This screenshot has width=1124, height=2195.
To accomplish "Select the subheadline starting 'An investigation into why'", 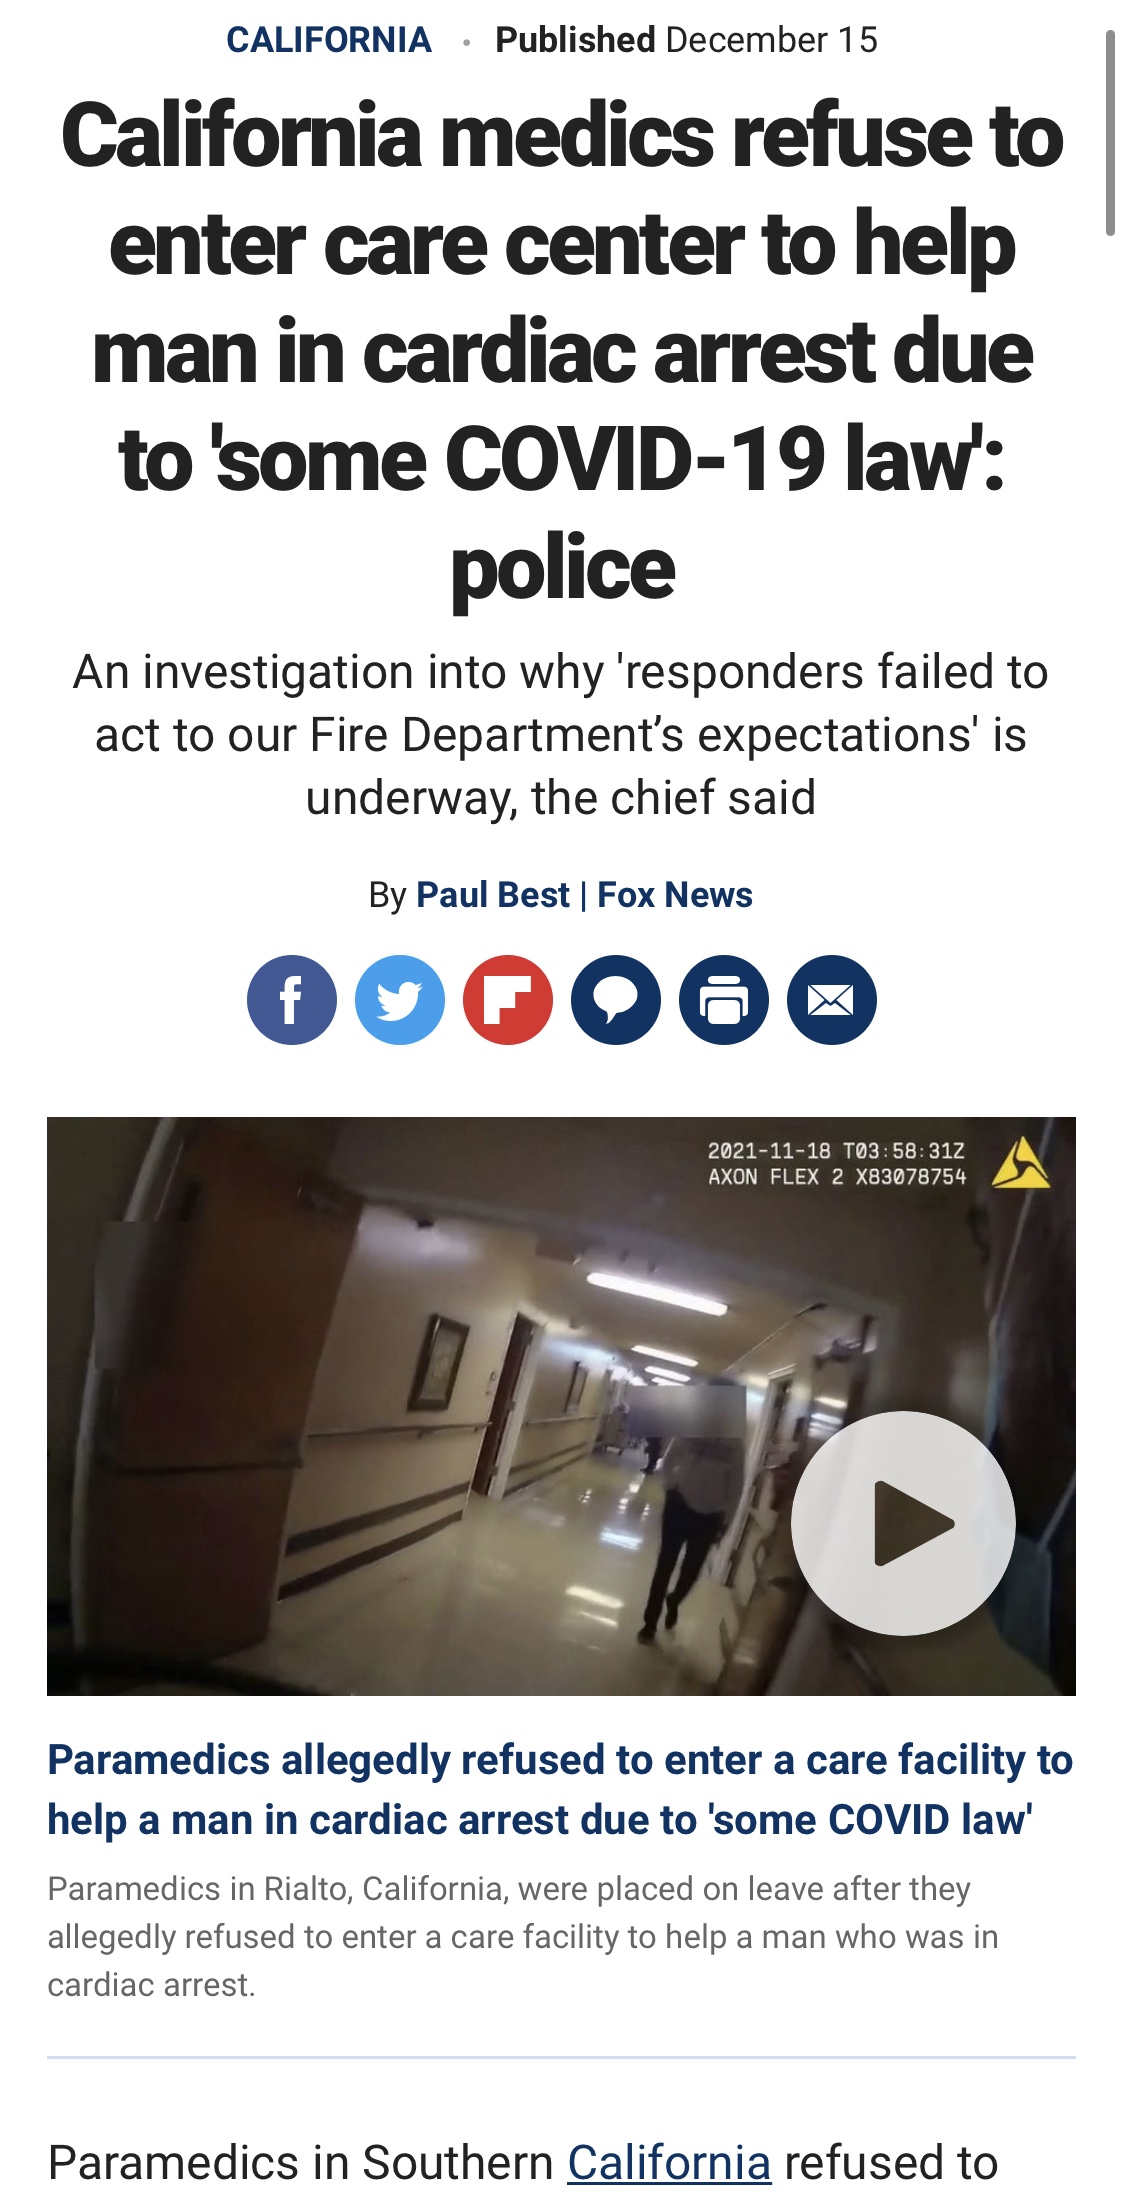I will 561,735.
